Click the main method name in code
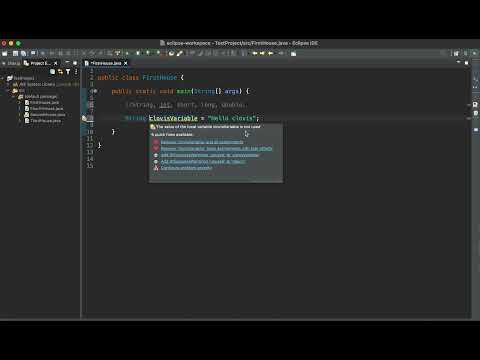The image size is (480, 360). pos(184,91)
